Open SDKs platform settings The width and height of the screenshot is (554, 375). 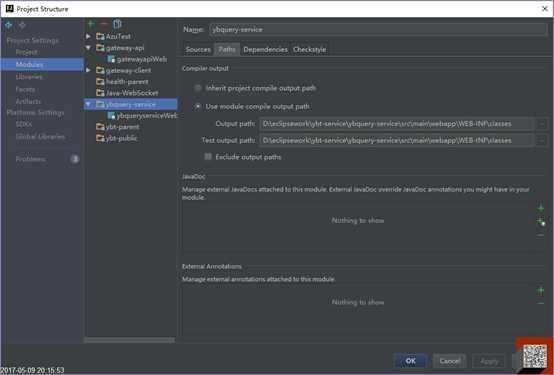24,124
